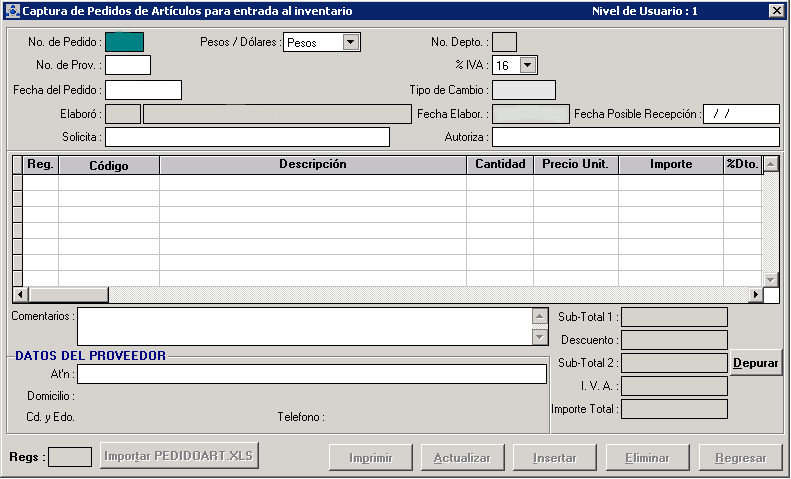The width and height of the screenshot is (791, 479).
Task: Click the Código column header
Action: (x=109, y=165)
